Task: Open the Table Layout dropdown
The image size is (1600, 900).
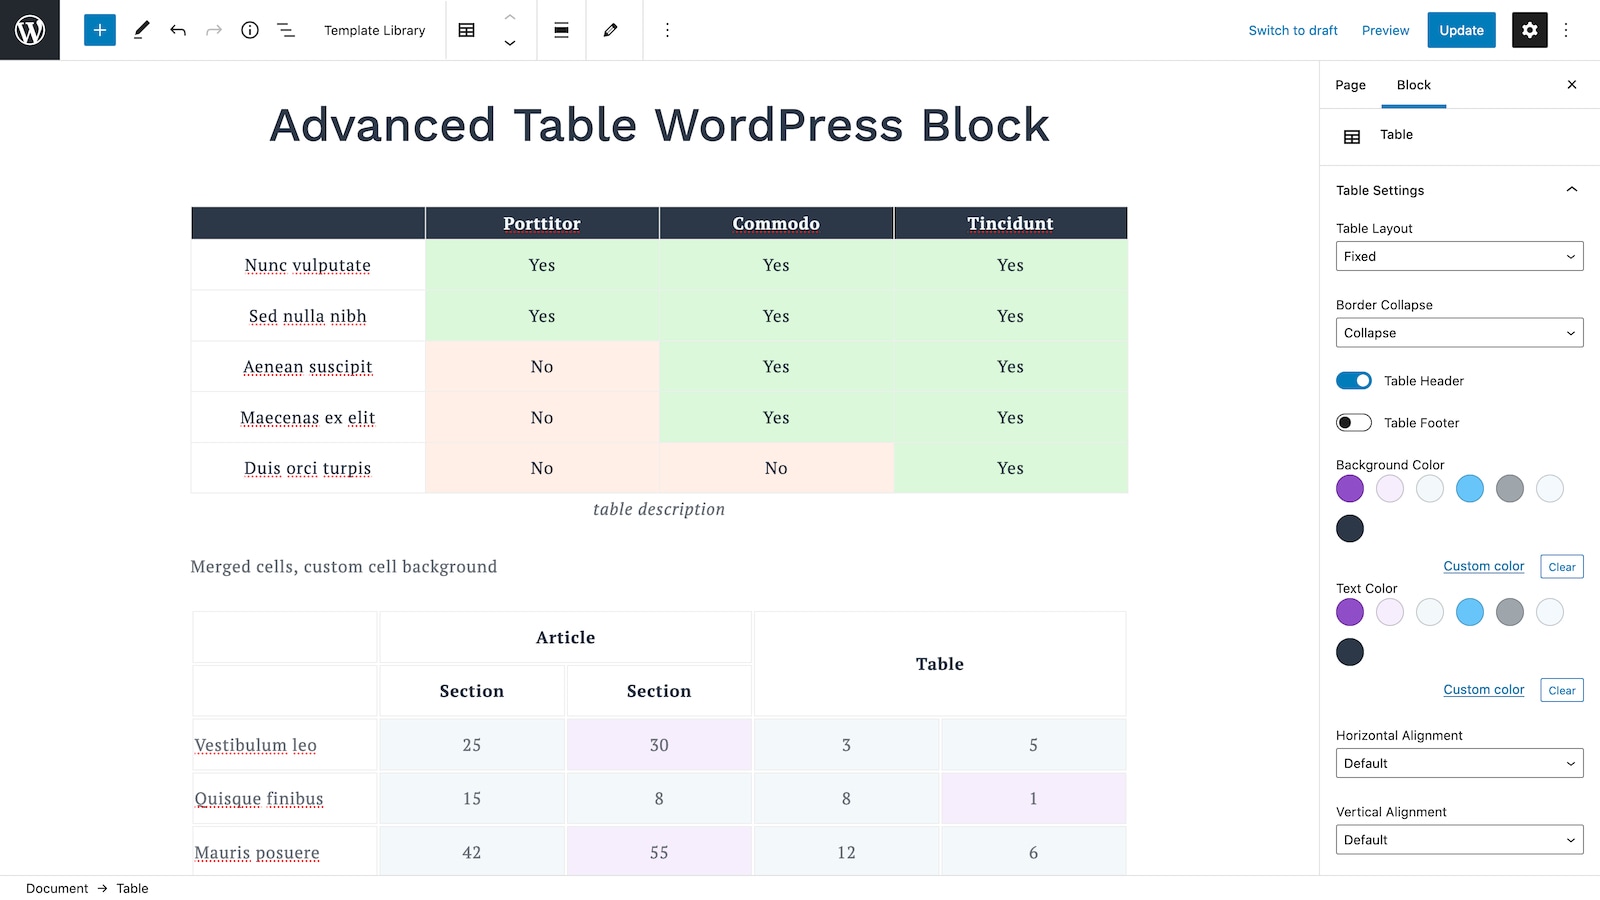Action: point(1460,256)
